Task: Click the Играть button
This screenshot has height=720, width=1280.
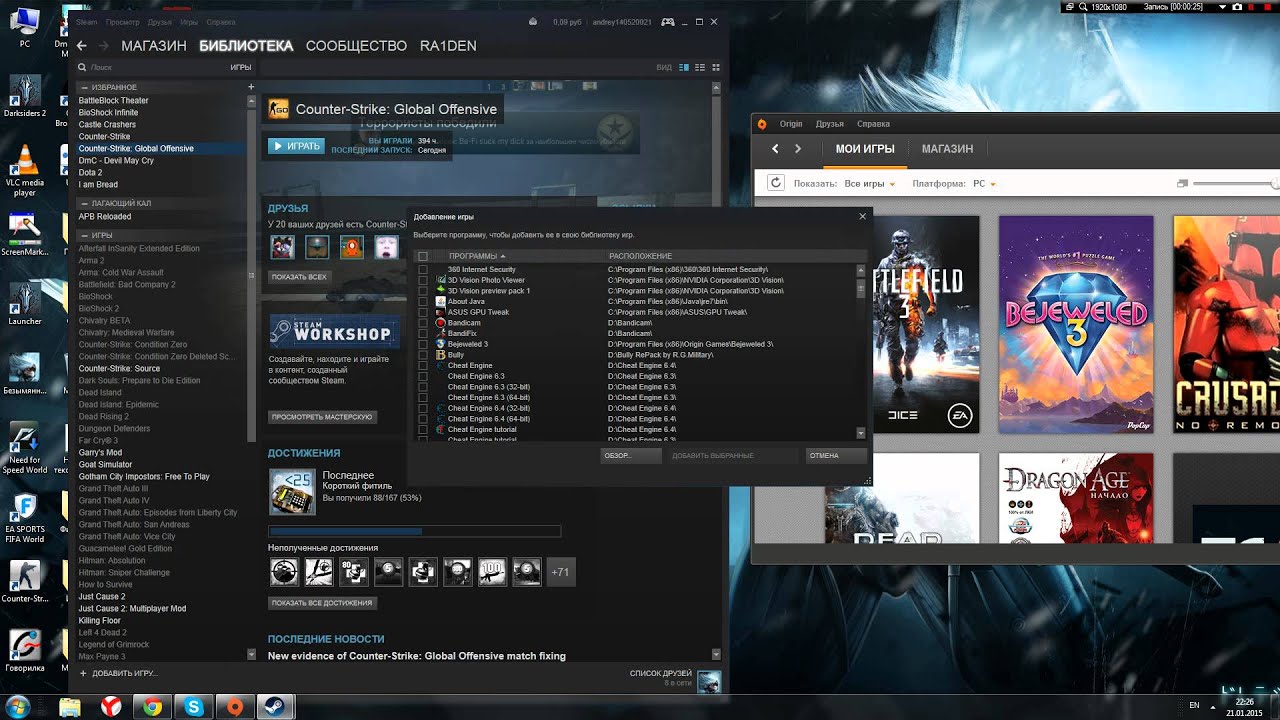Action: point(296,146)
